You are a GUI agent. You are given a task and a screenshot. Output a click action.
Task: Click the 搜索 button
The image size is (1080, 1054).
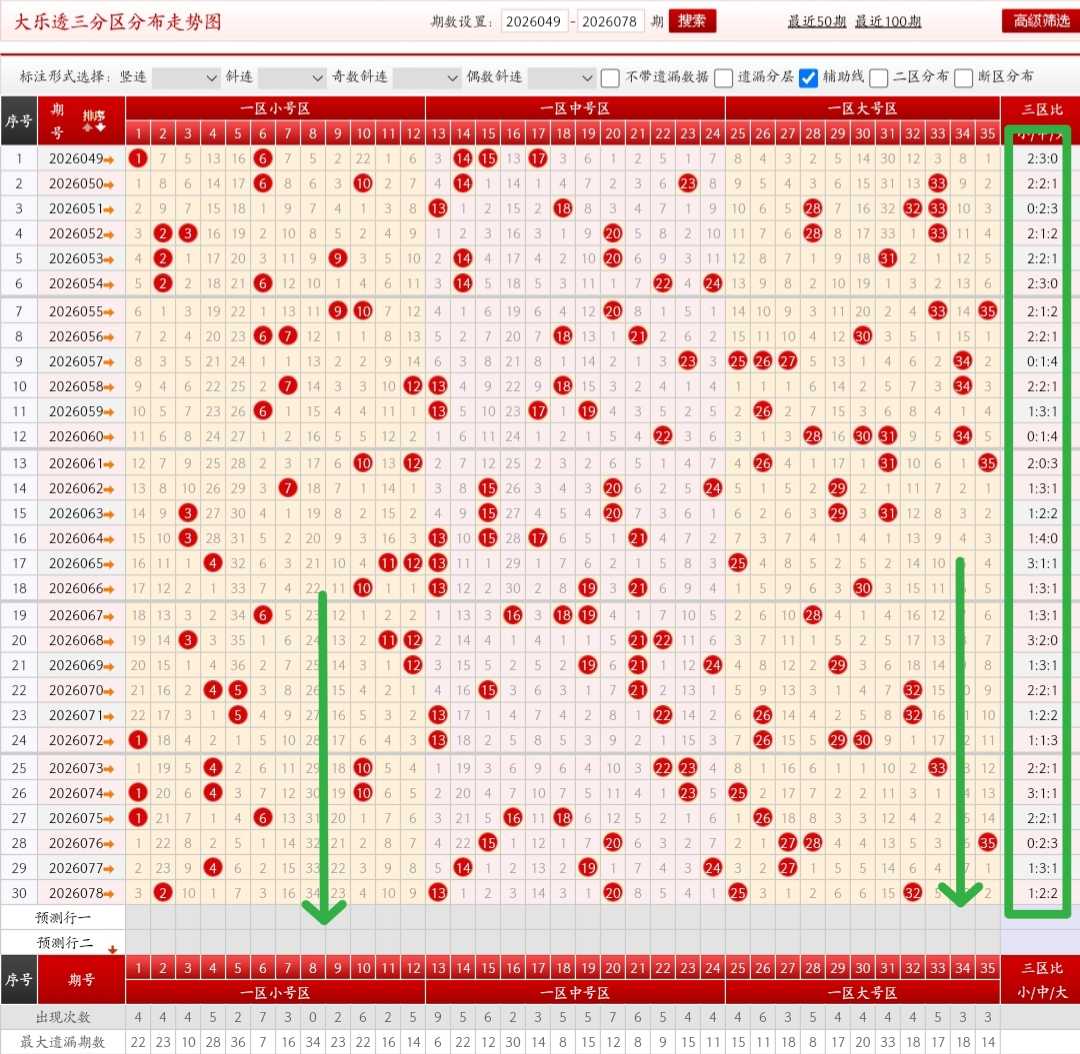692,21
